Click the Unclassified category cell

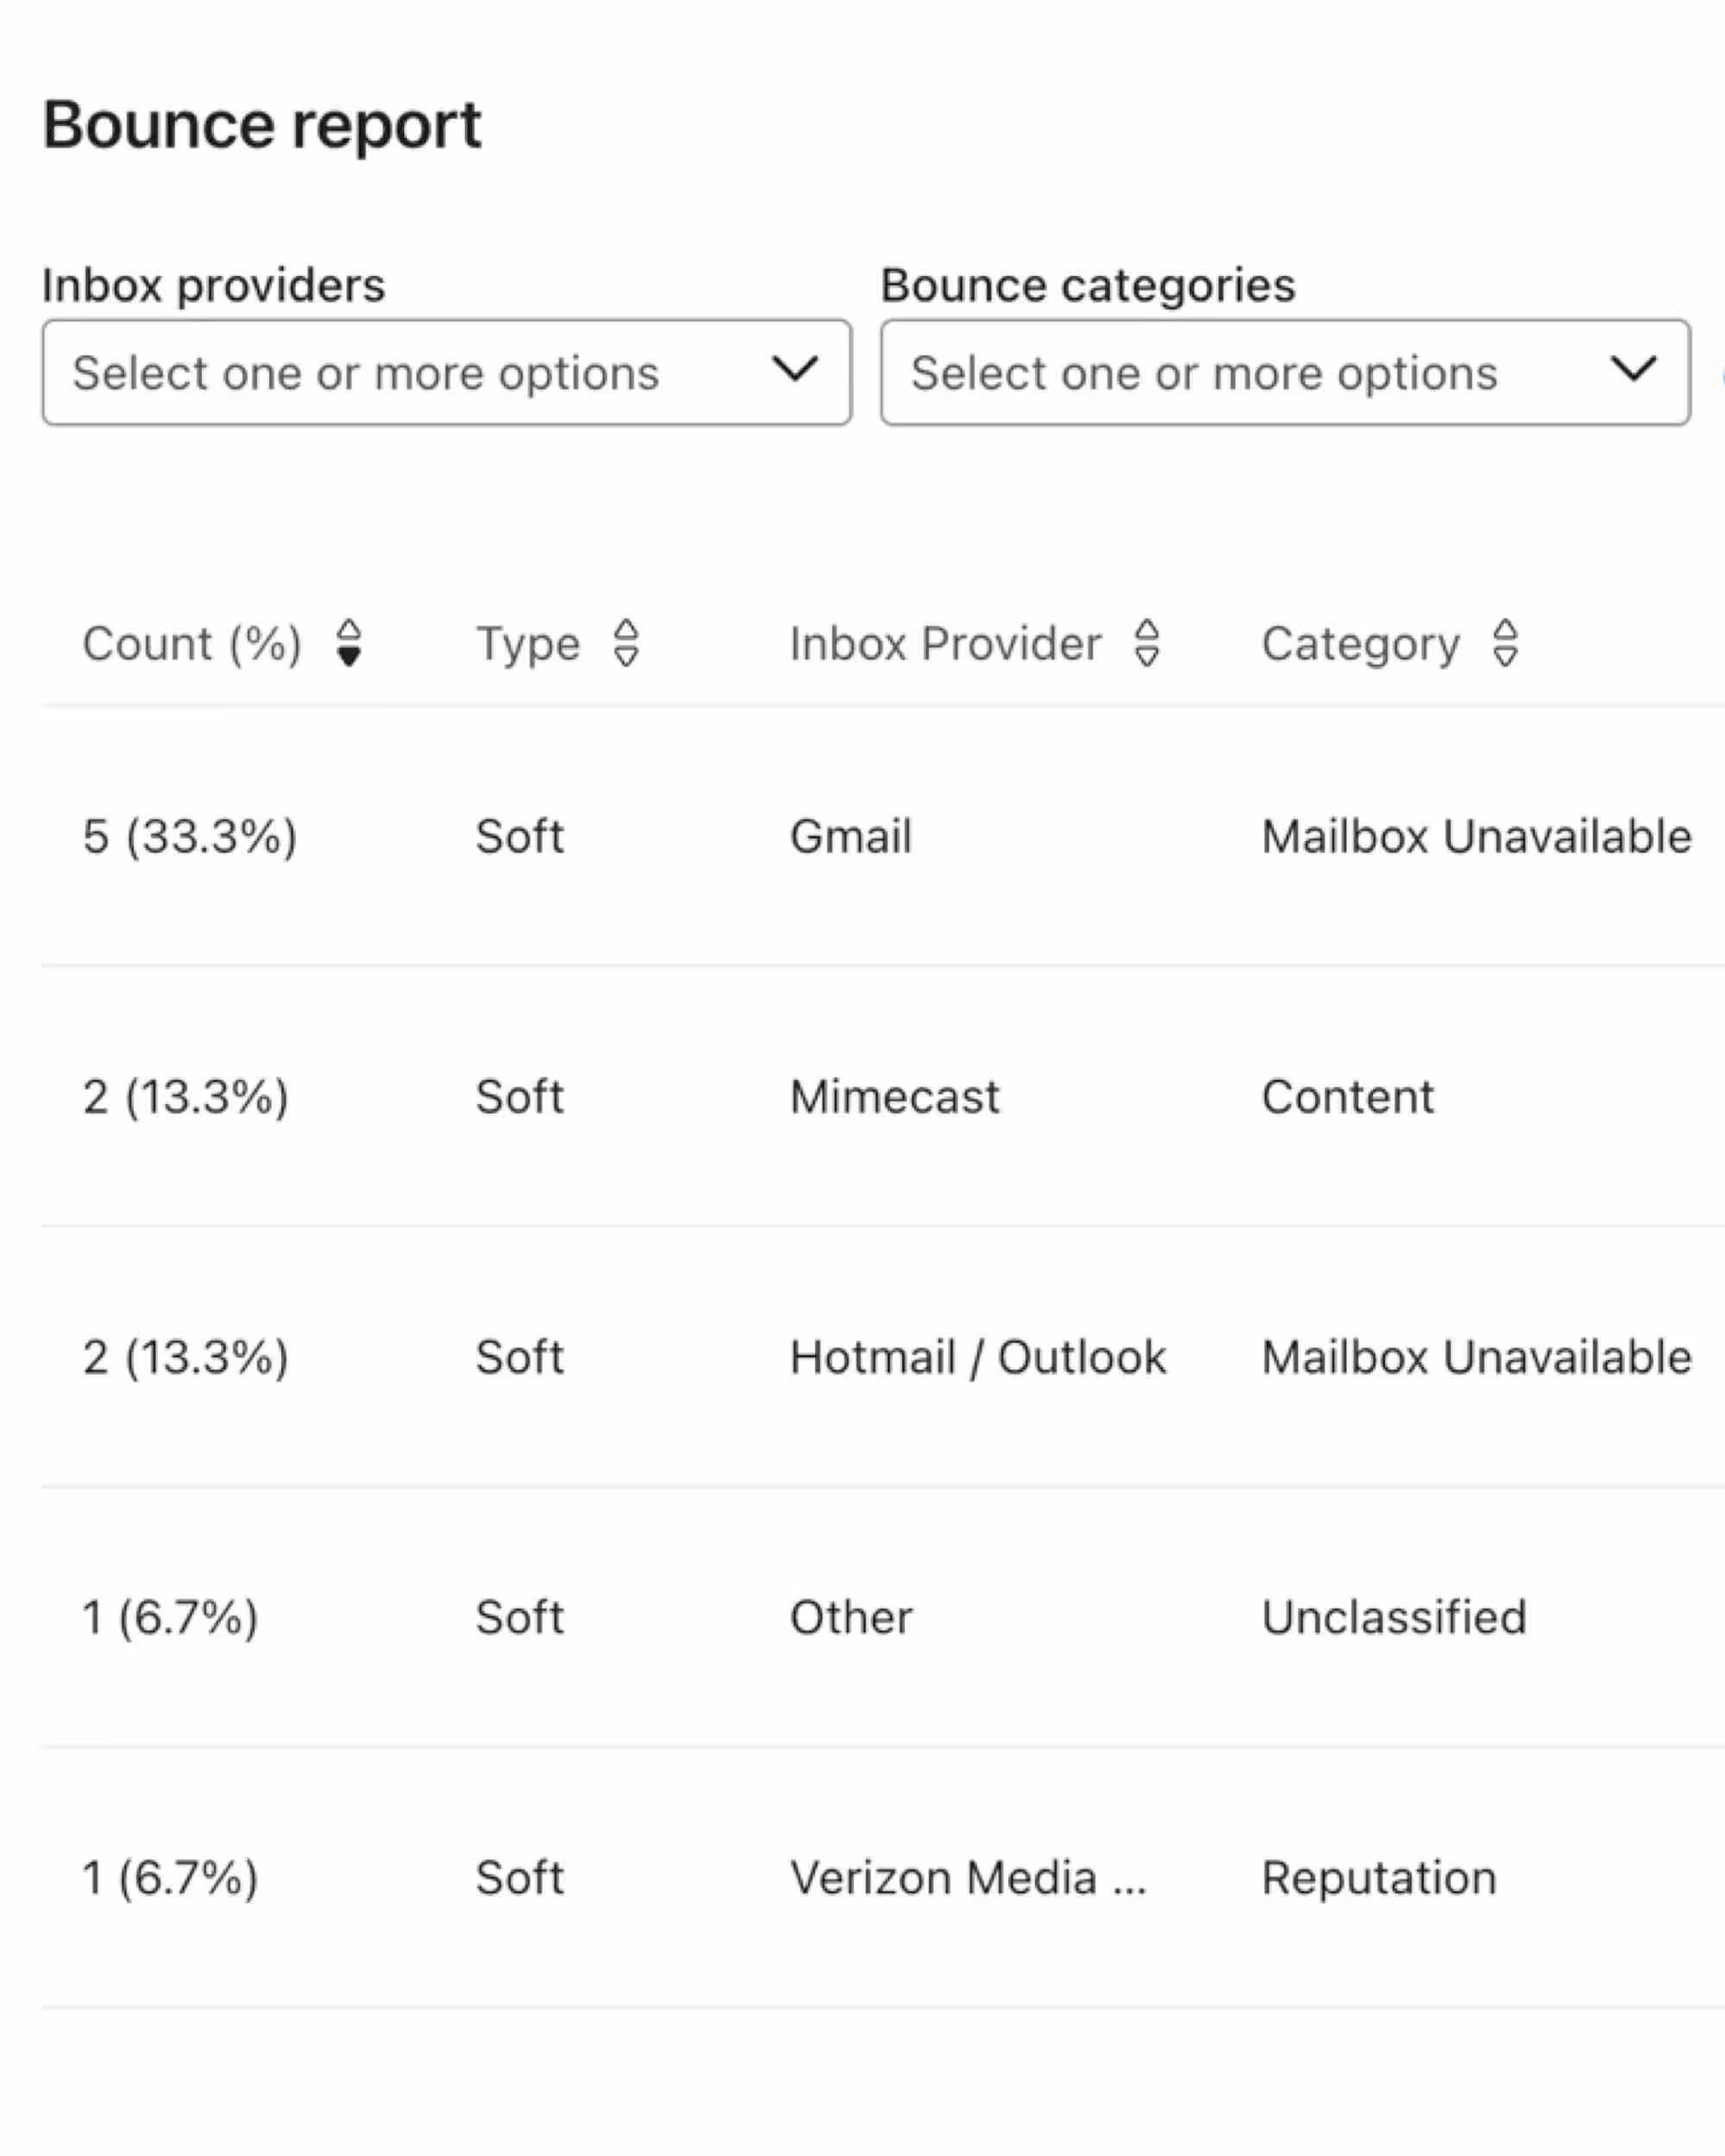click(1394, 1617)
